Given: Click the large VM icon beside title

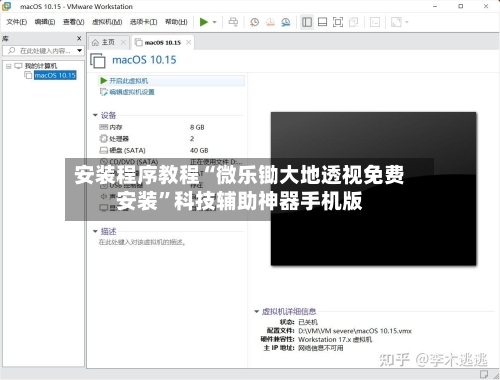Looking at the screenshot, I should (98, 61).
